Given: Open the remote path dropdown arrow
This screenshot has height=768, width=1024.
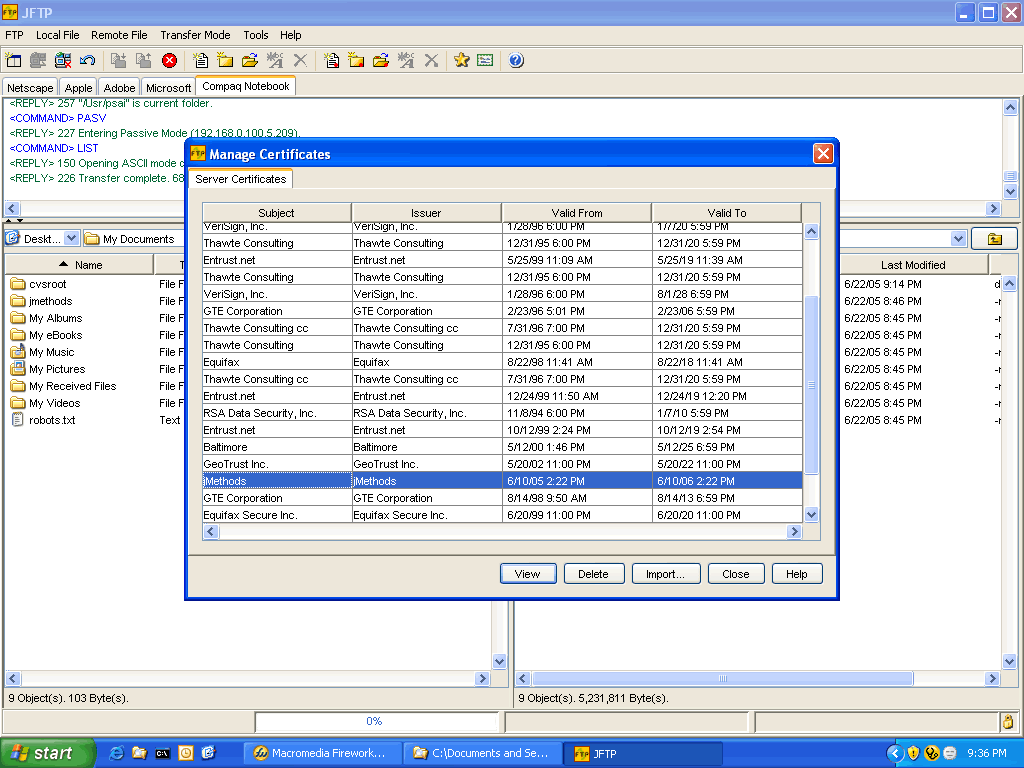Looking at the screenshot, I should click(959, 238).
